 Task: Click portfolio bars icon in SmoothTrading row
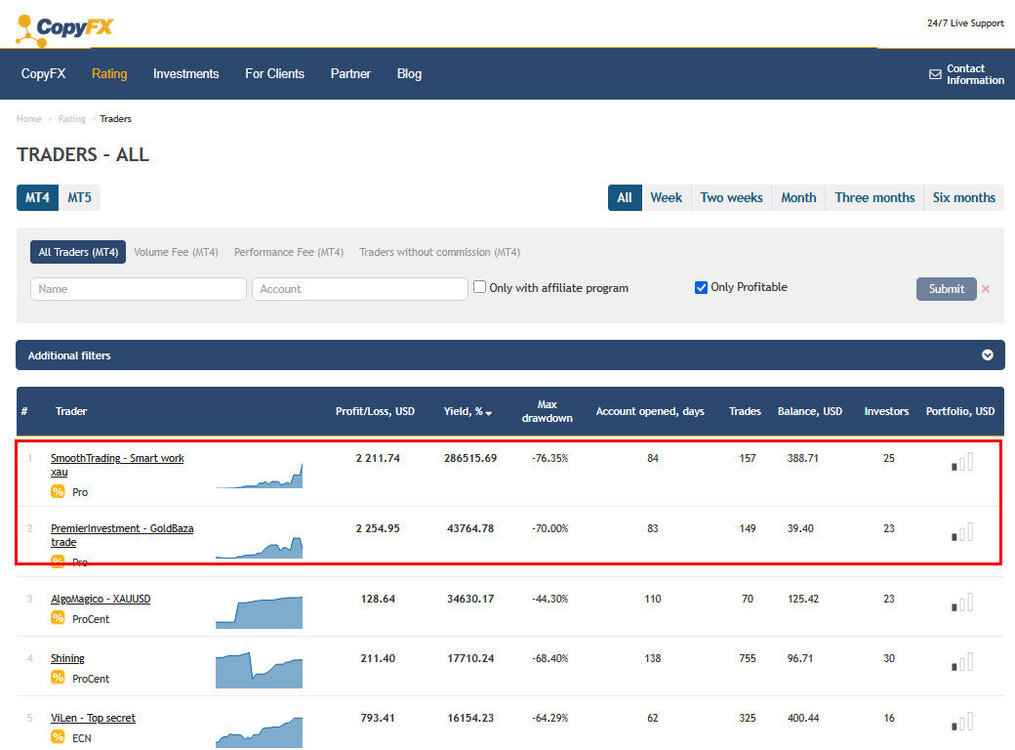click(x=962, y=461)
